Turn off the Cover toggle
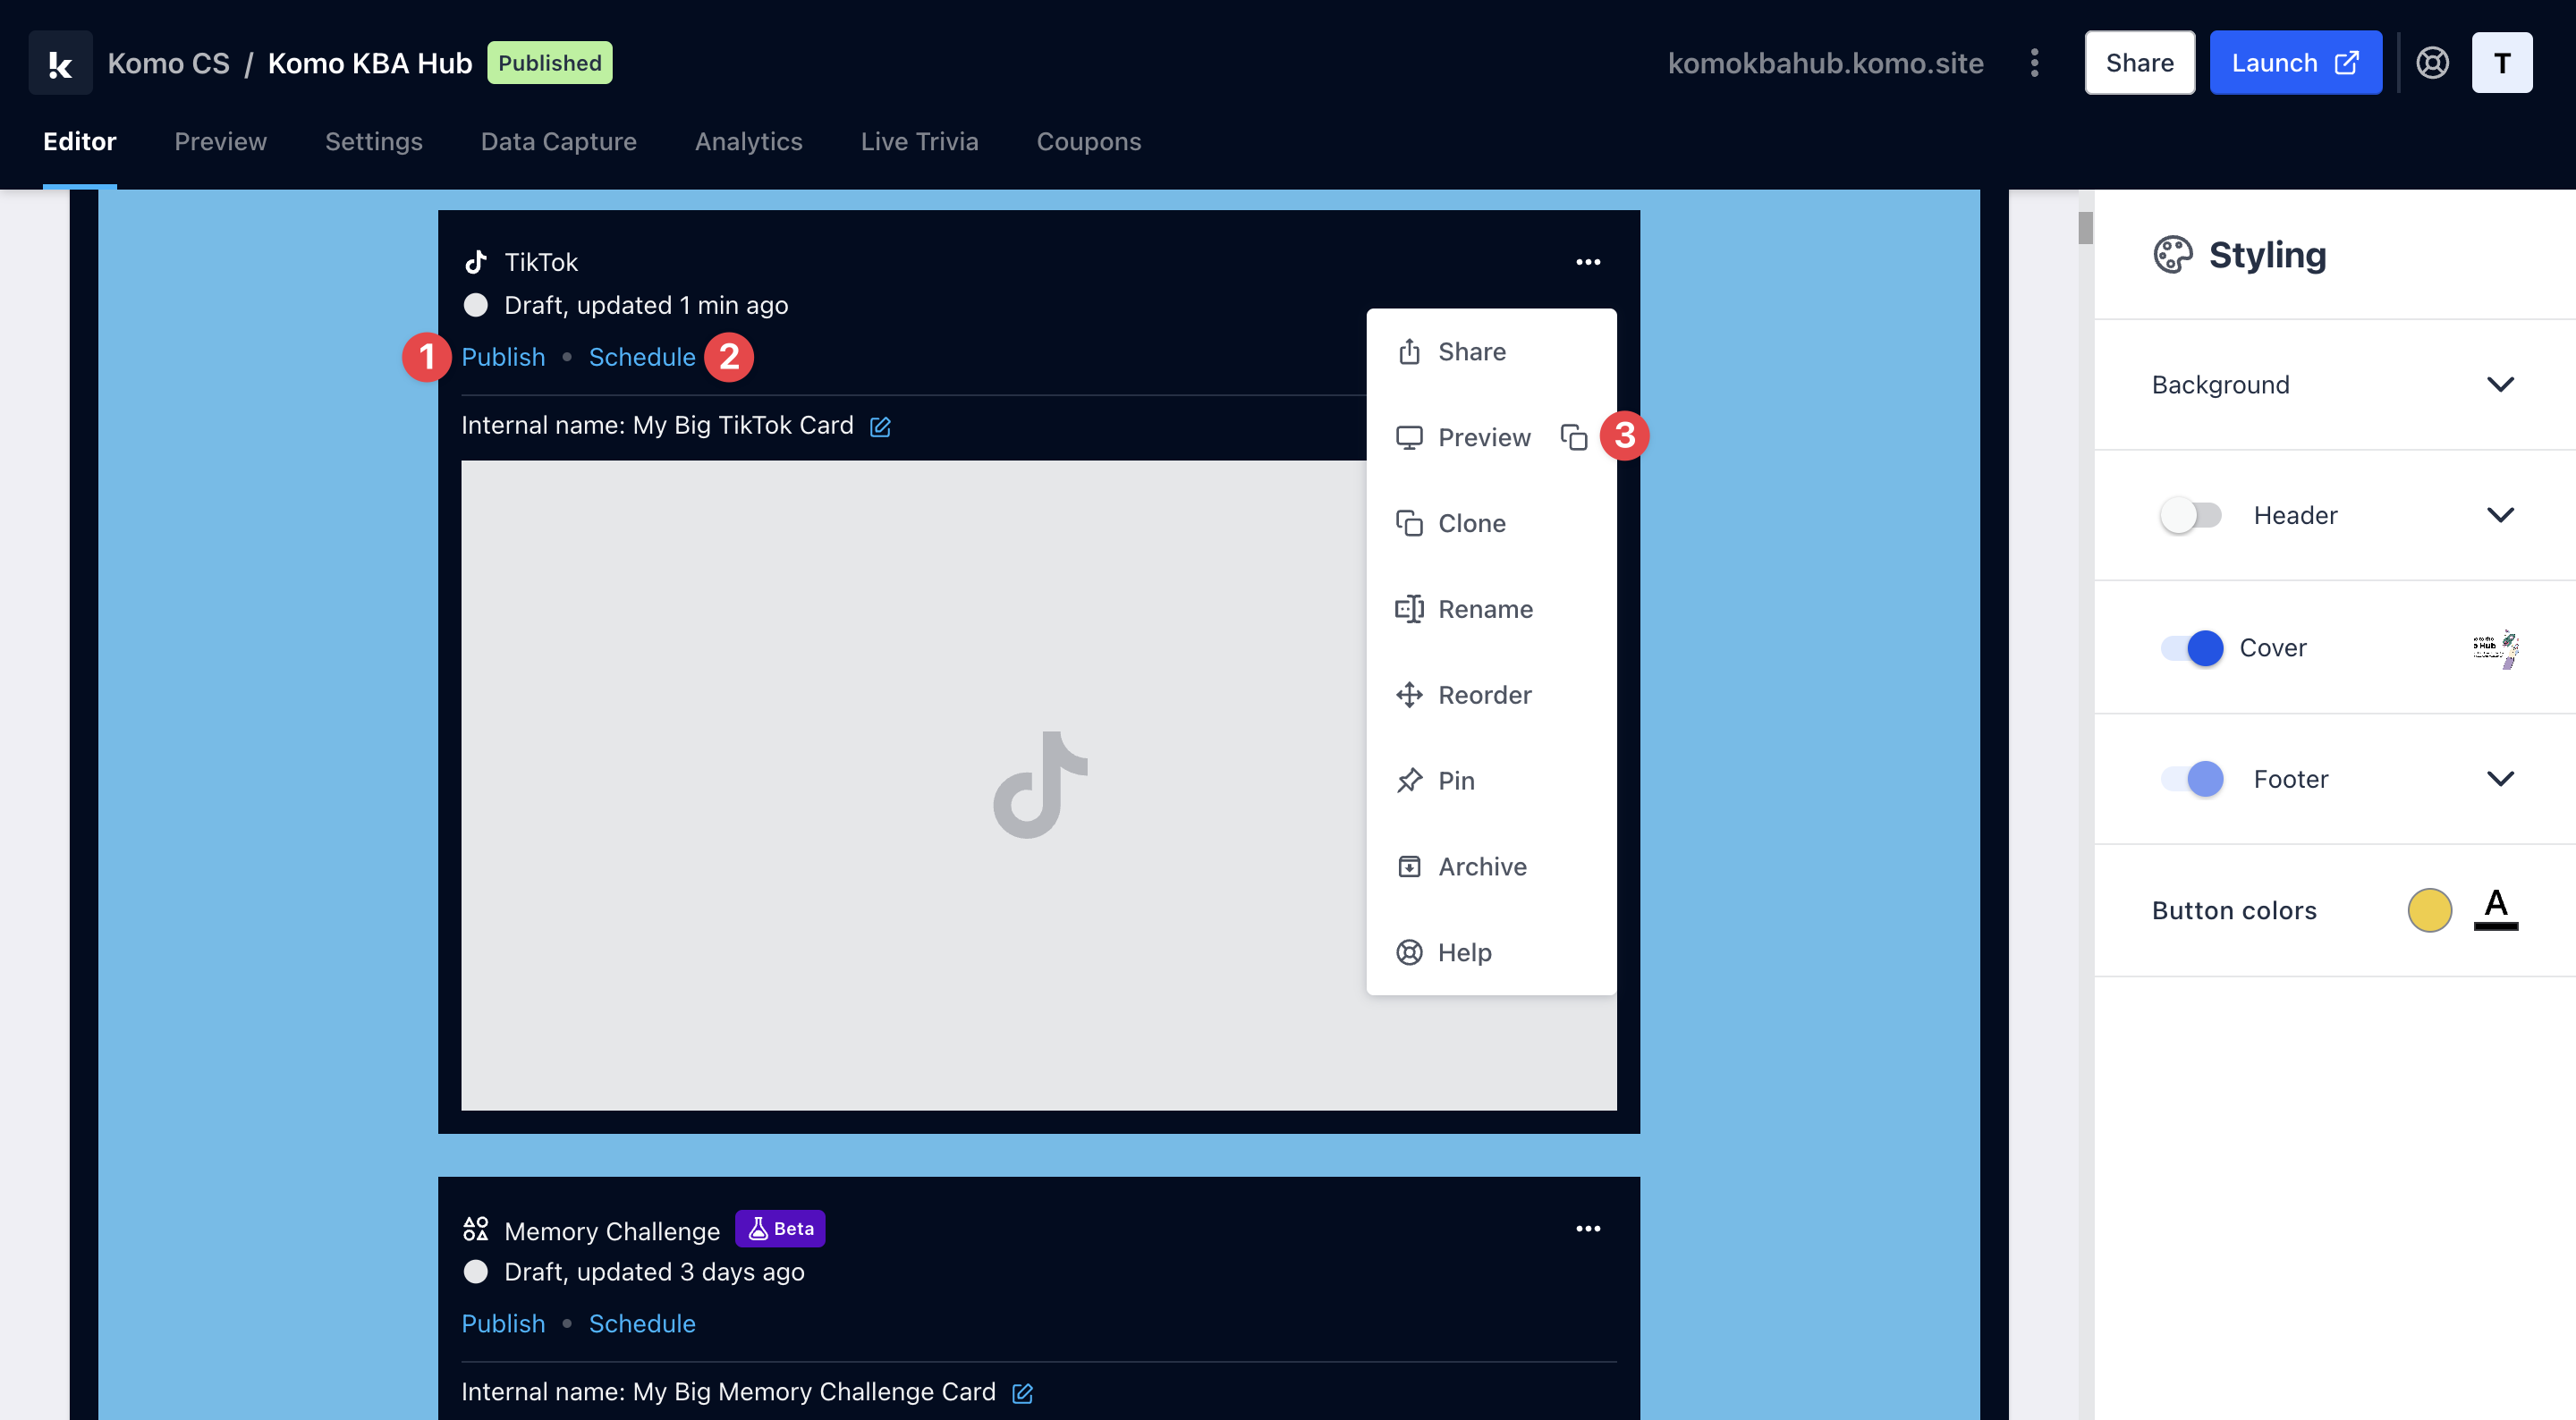This screenshot has width=2576, height=1420. click(2192, 648)
